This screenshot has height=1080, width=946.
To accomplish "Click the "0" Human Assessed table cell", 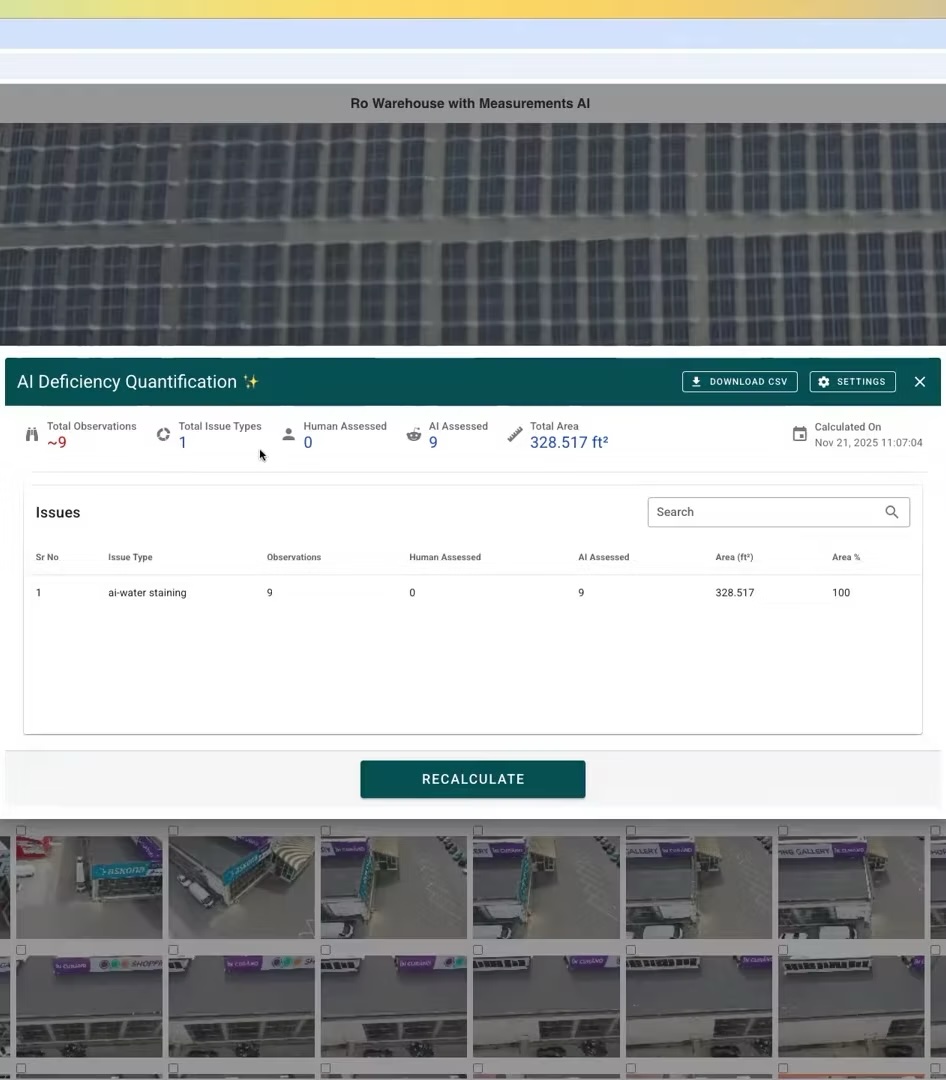I will (412, 592).
